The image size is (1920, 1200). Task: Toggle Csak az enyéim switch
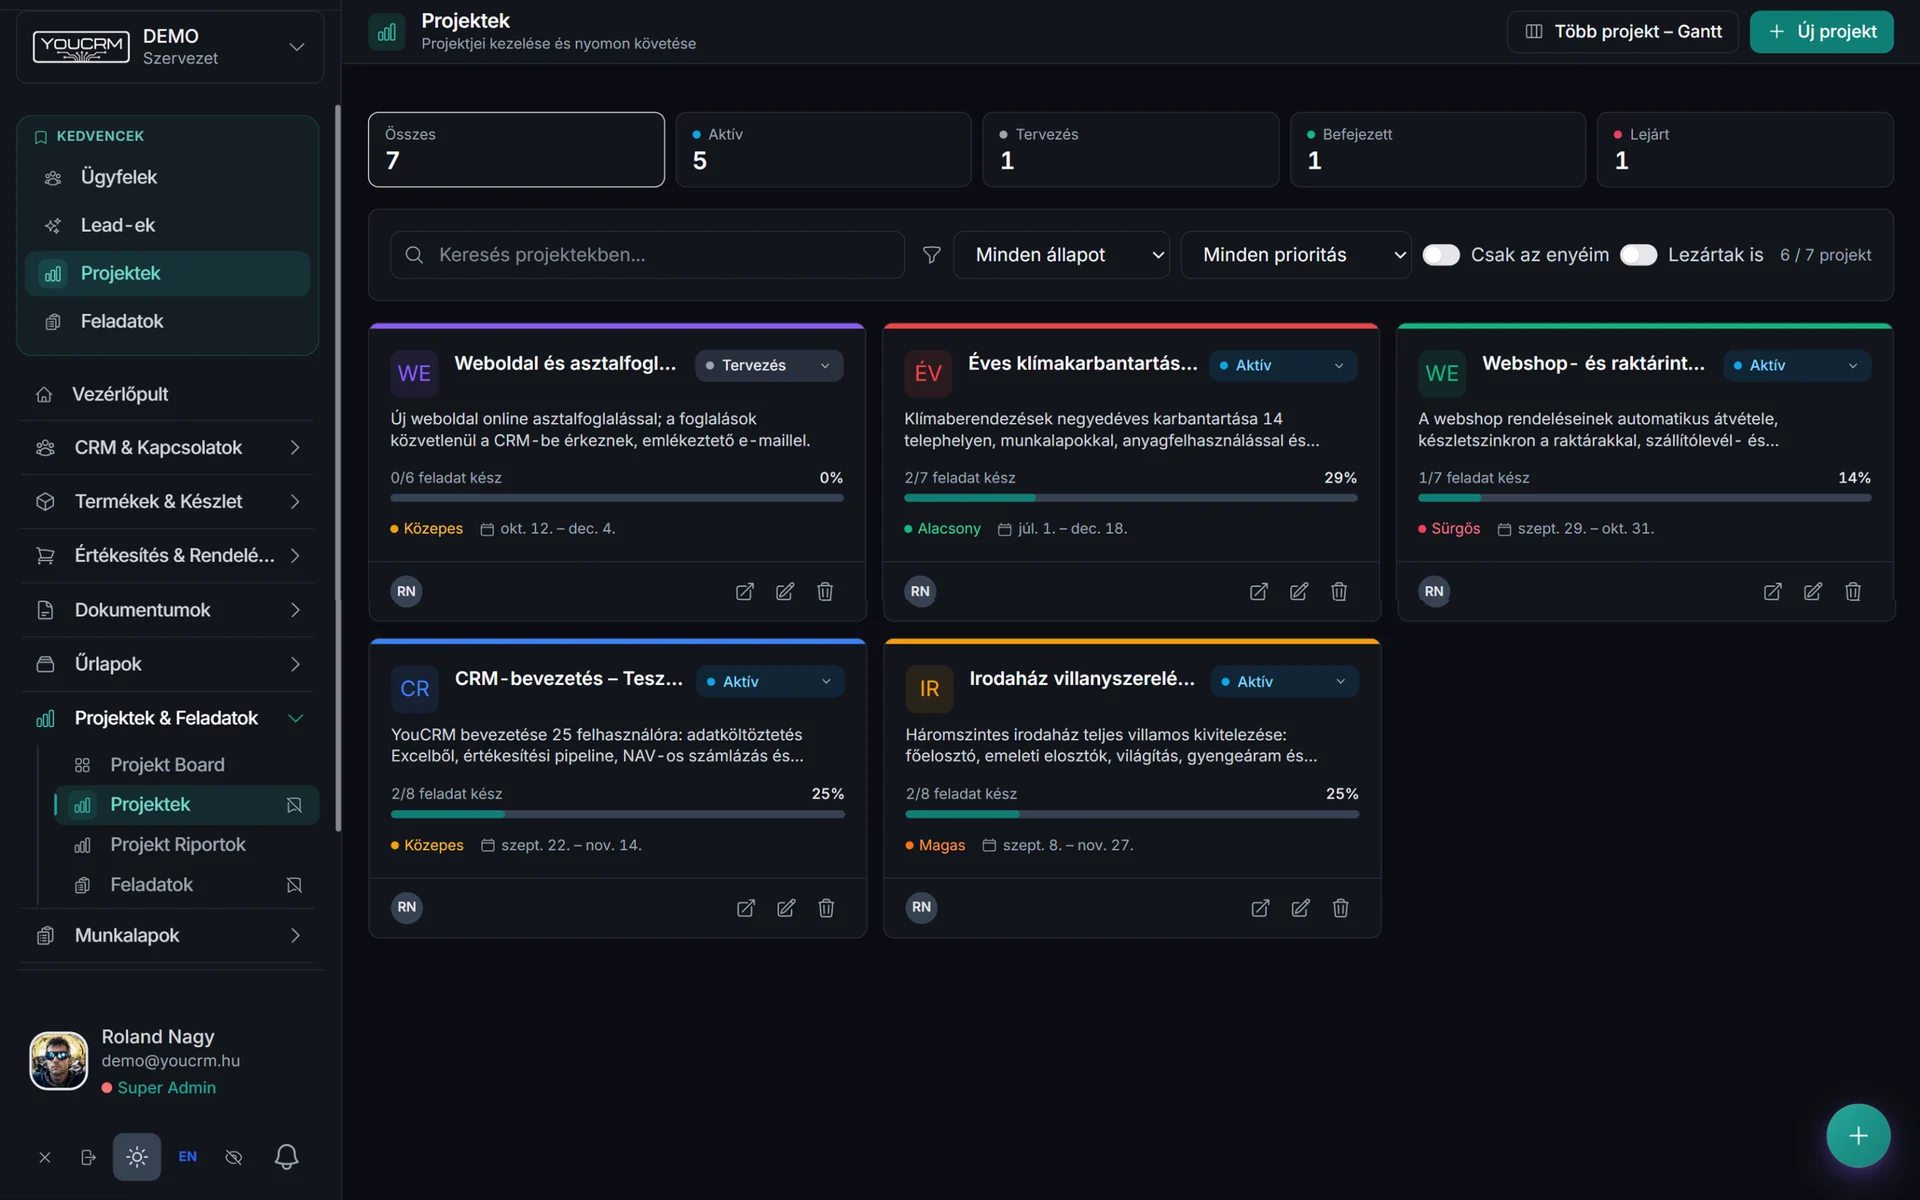pyautogui.click(x=1441, y=255)
